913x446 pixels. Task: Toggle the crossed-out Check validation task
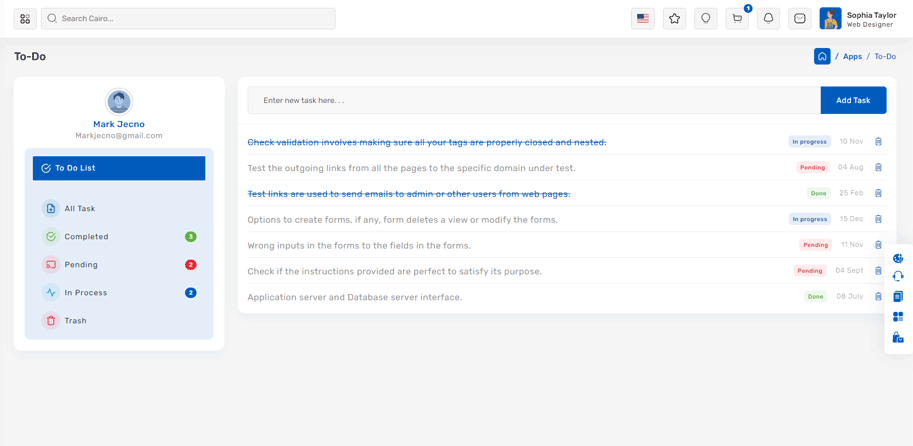[427, 142]
